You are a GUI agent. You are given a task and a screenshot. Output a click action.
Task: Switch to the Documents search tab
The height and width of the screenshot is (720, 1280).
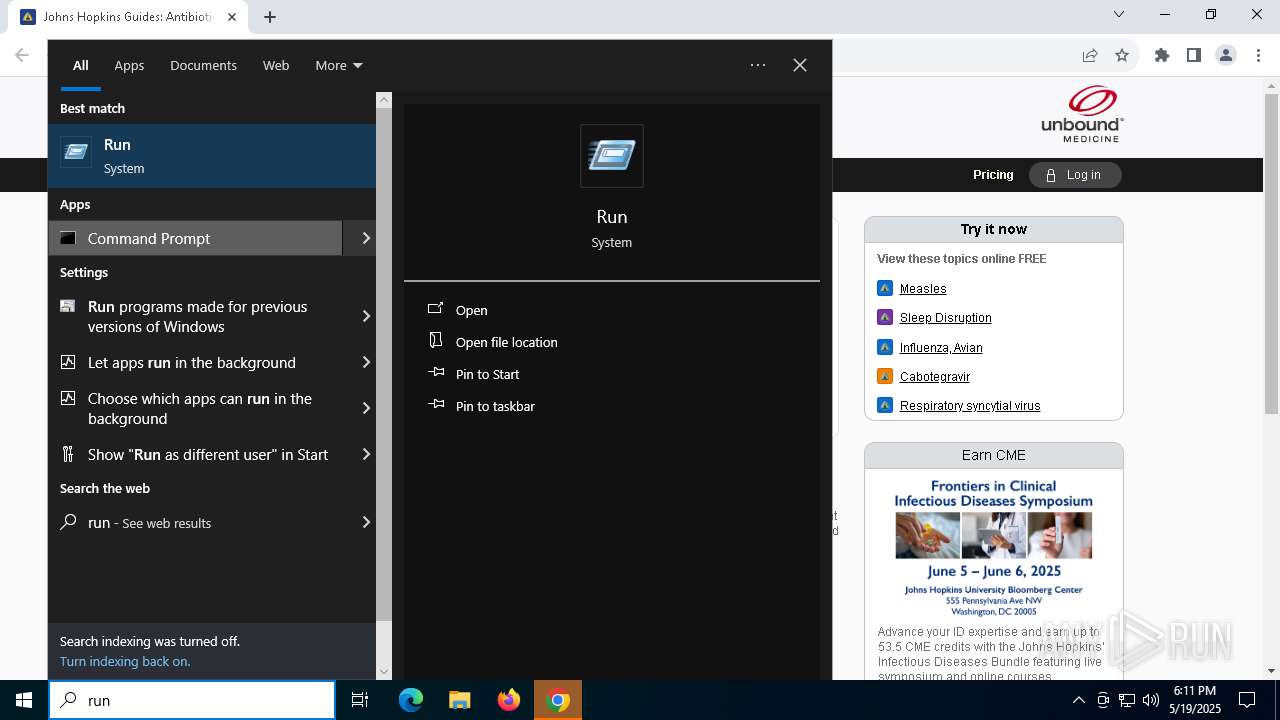click(203, 66)
